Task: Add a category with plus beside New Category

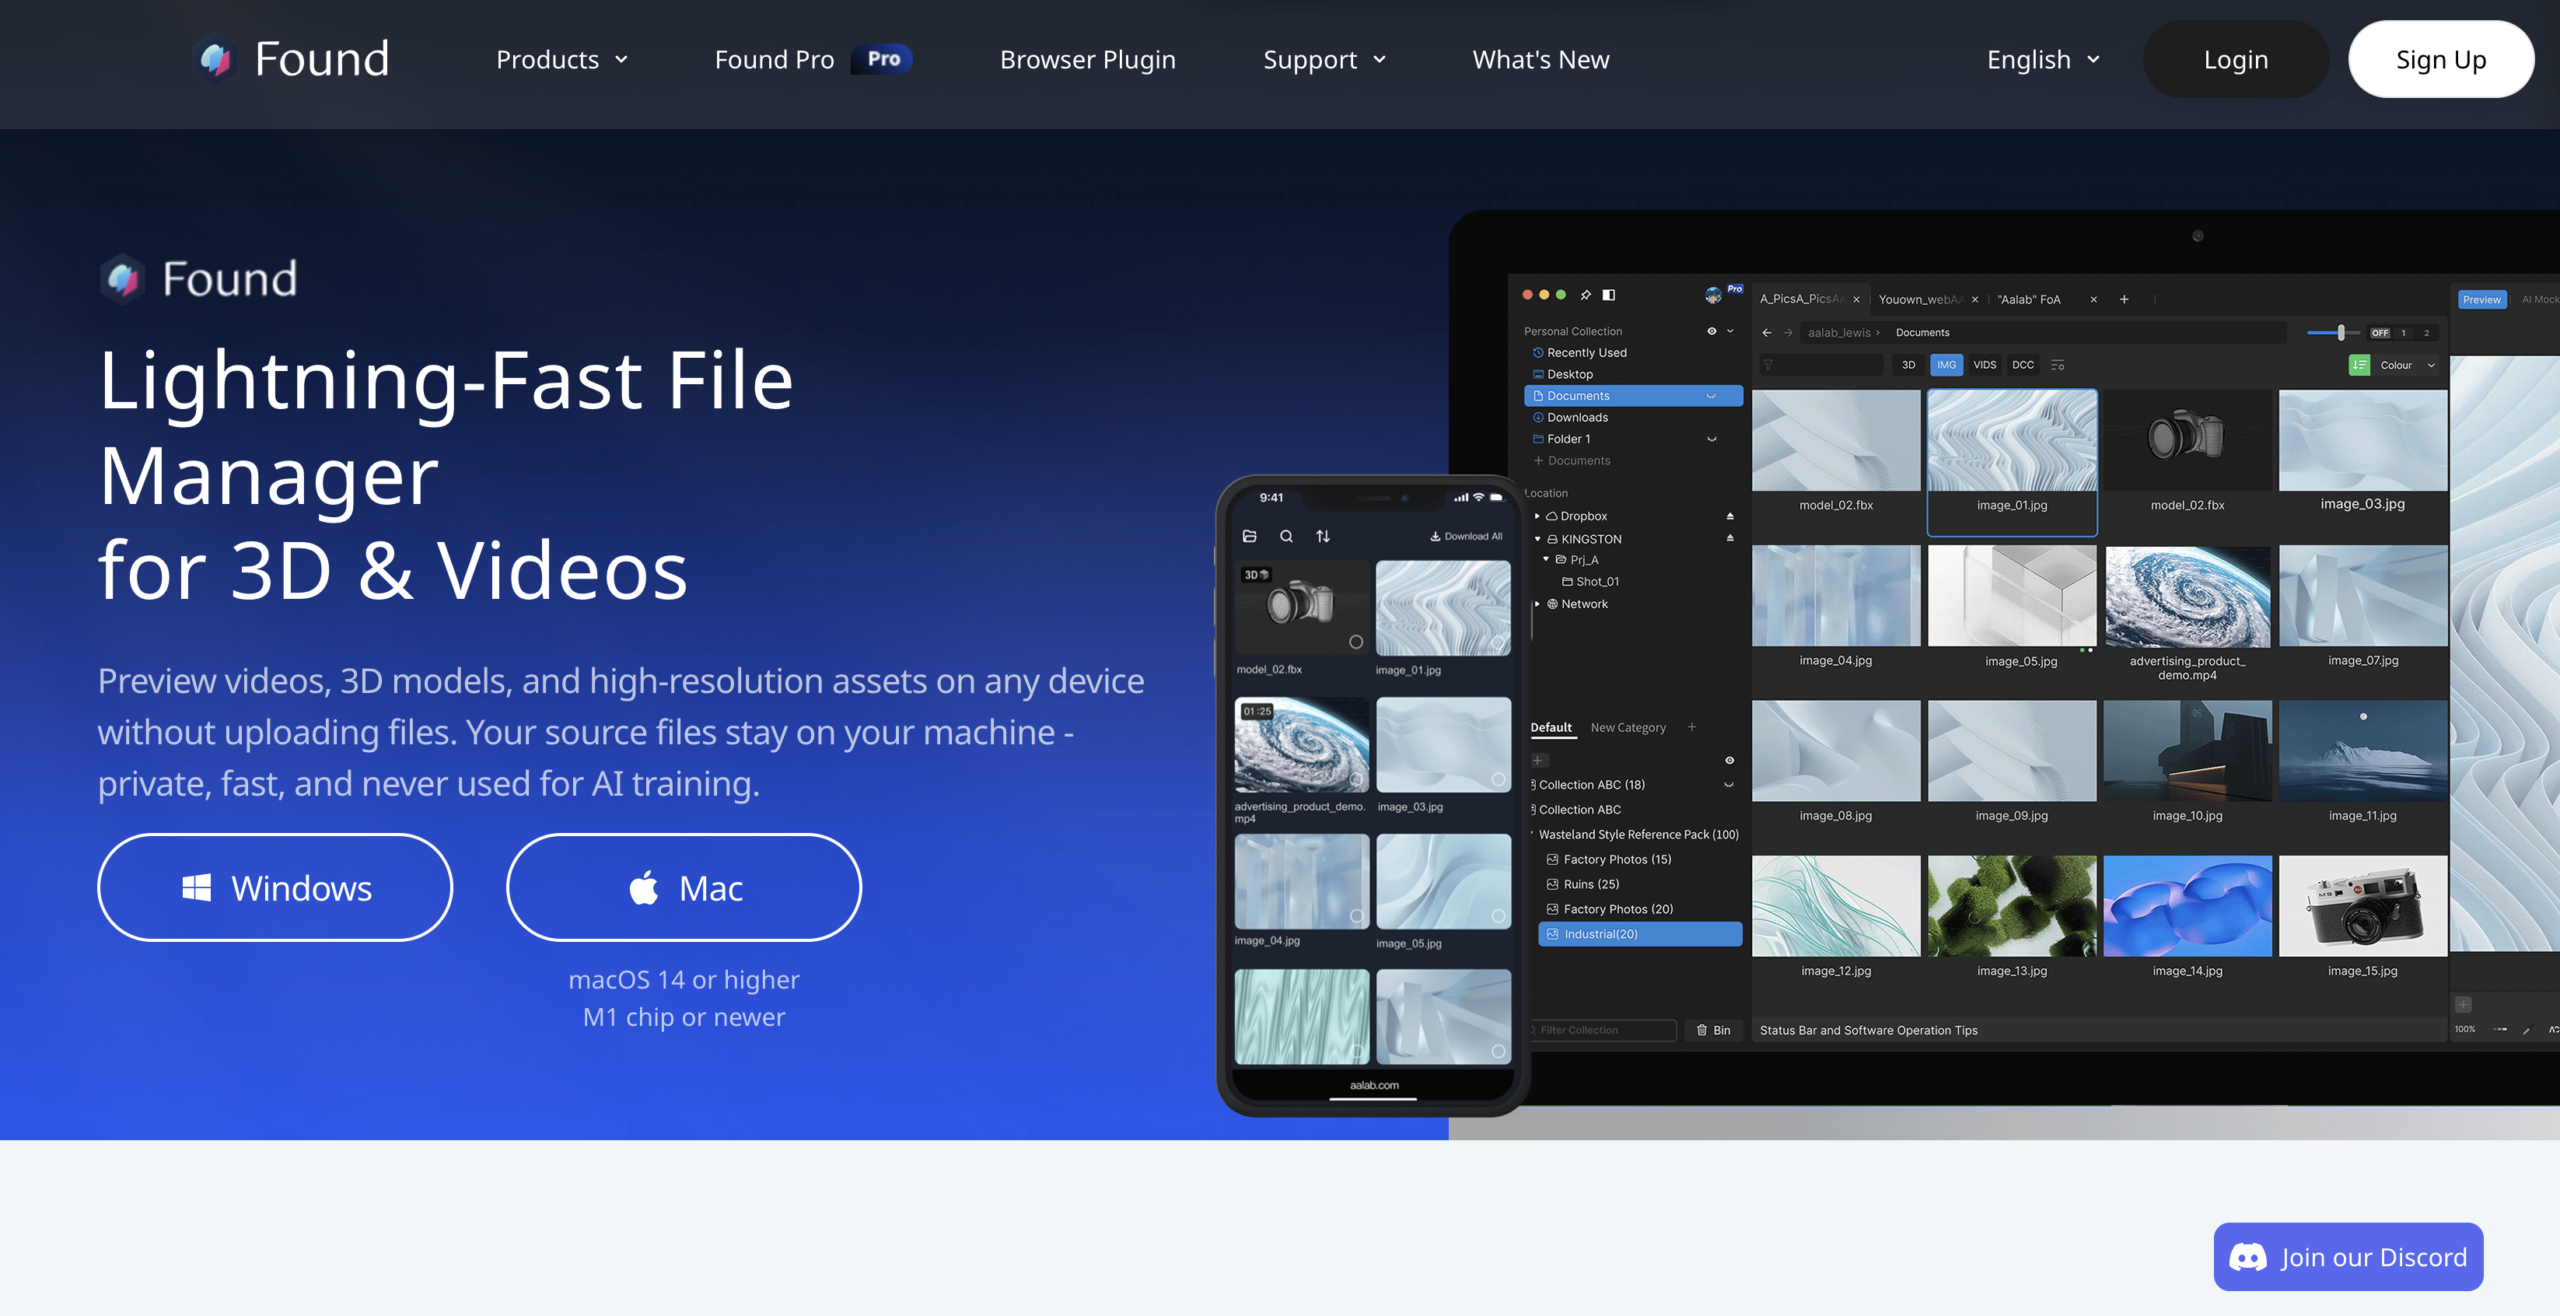Action: [x=1692, y=727]
